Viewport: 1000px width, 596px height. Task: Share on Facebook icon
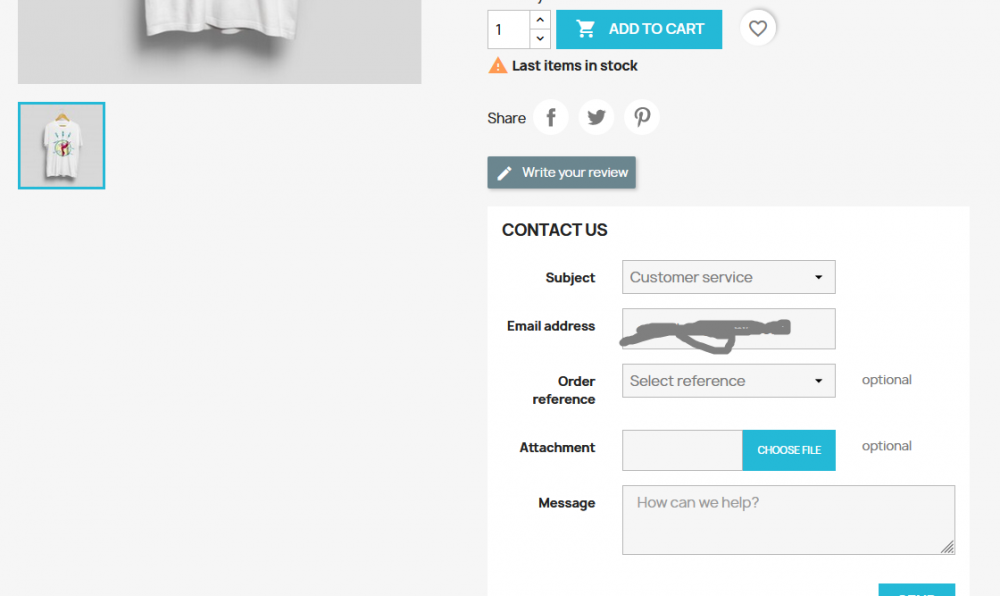click(550, 117)
